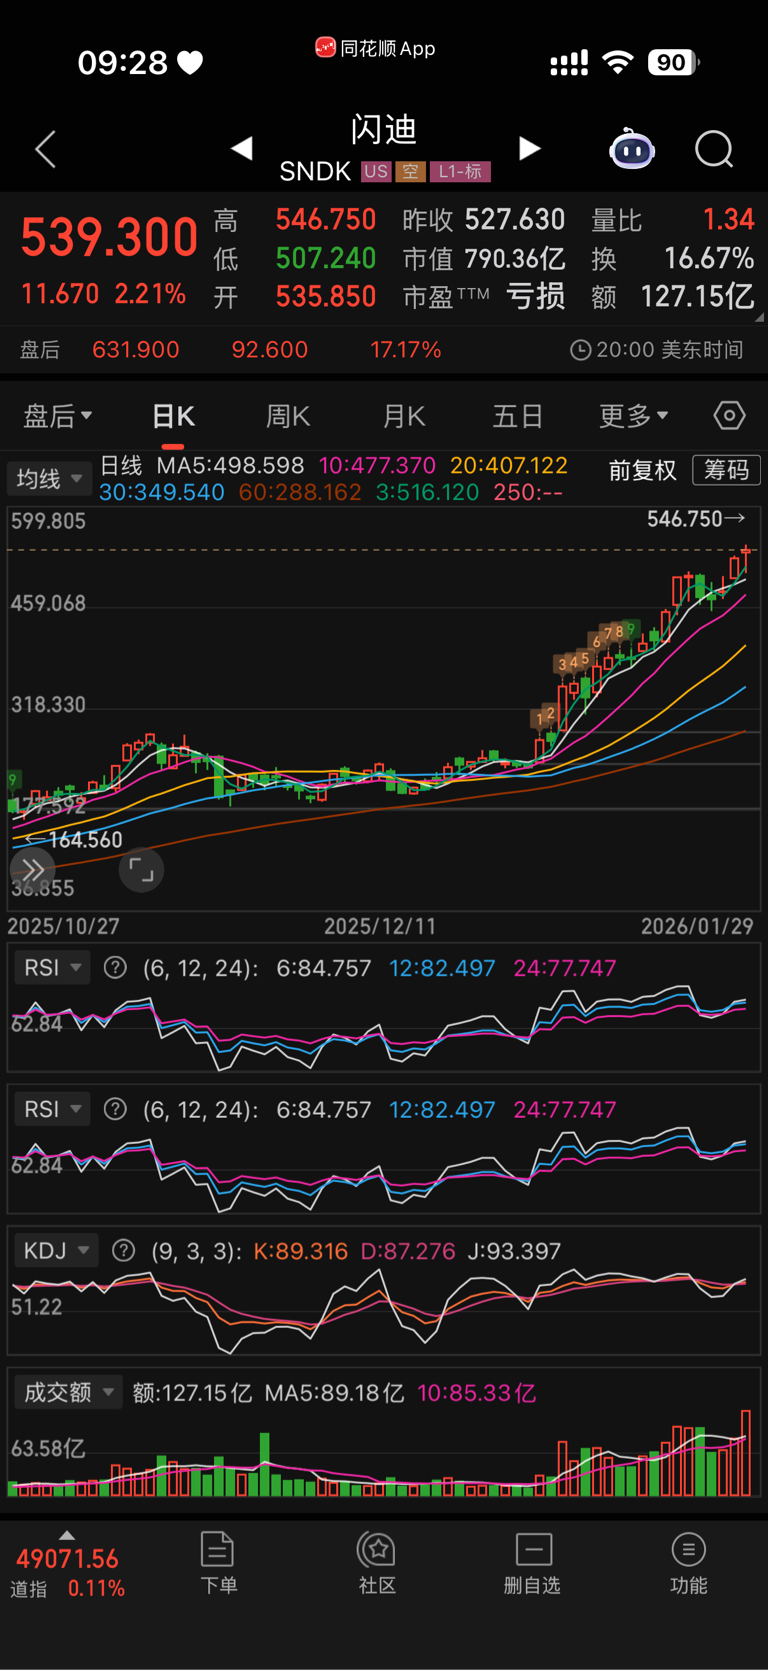
Task: Tap 20:00 美东时间 timestamp
Action: [657, 350]
